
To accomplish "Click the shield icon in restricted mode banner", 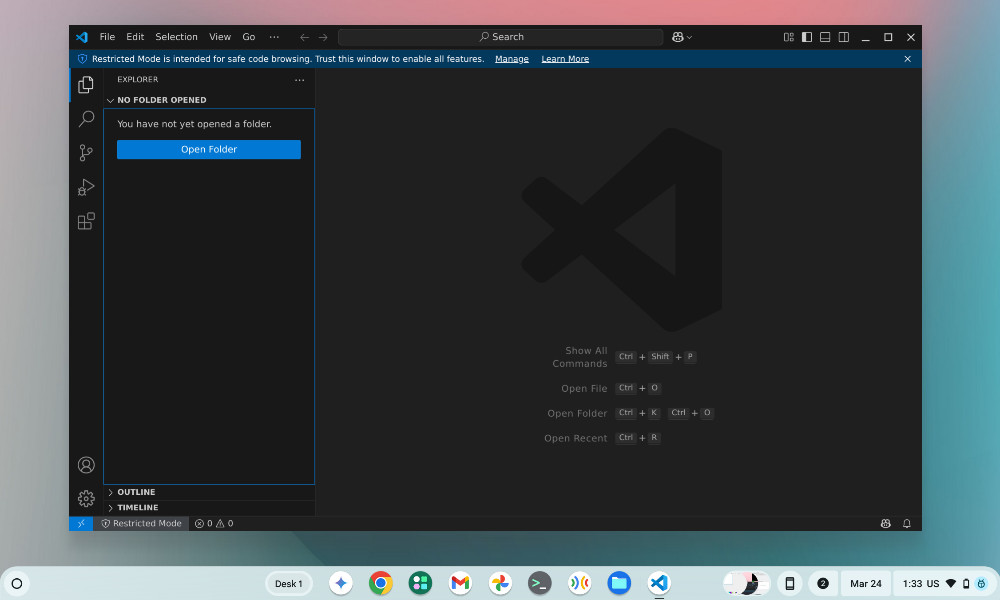I will (x=82, y=59).
